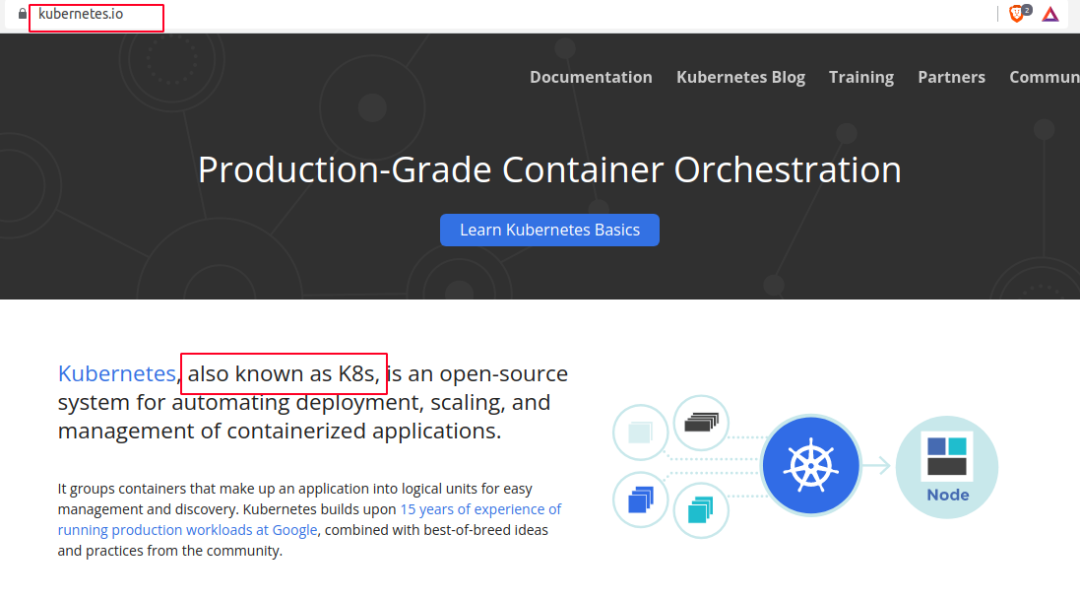The image size is (1080, 599).
Task: Click the padlock icon in address bar
Action: pyautogui.click(x=22, y=14)
